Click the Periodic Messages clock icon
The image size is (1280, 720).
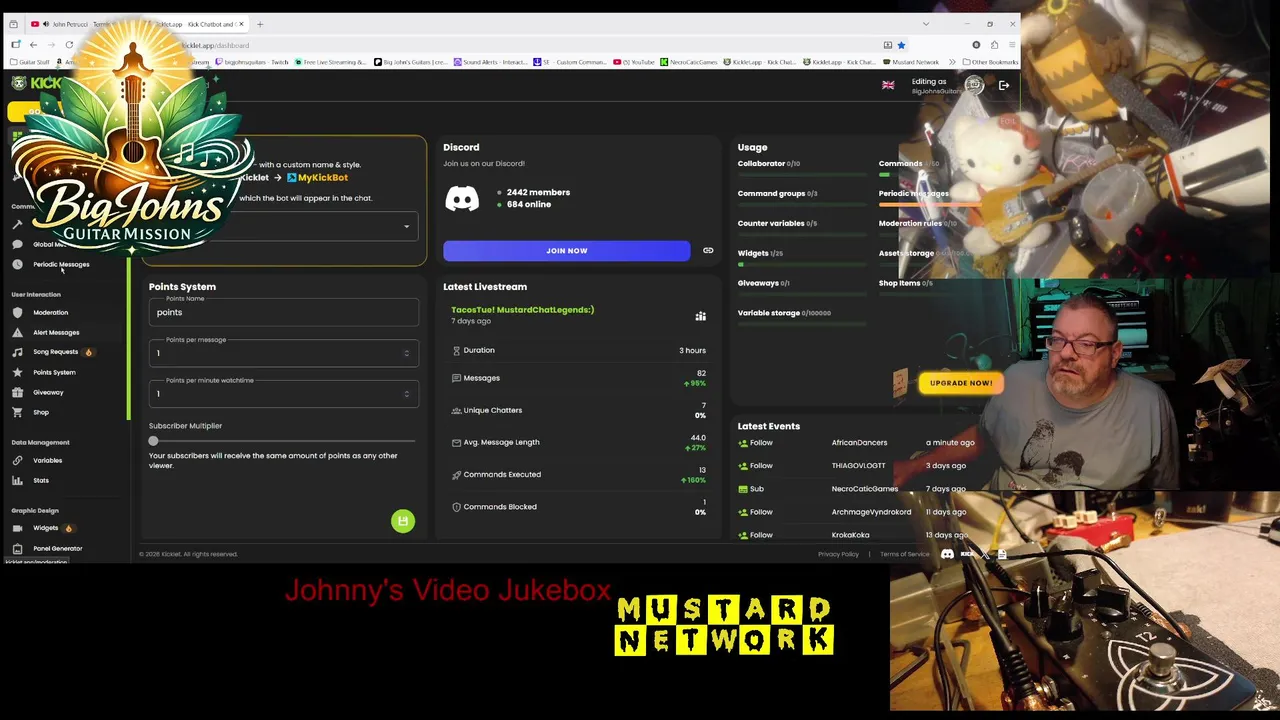tap(17, 264)
